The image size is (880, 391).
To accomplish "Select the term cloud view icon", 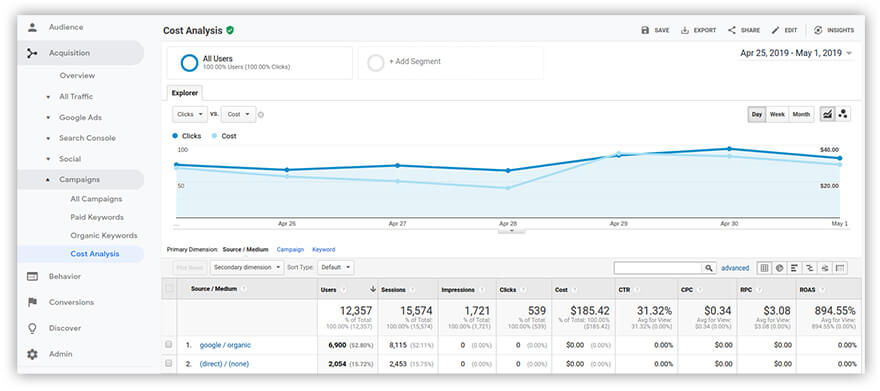I will [x=825, y=268].
